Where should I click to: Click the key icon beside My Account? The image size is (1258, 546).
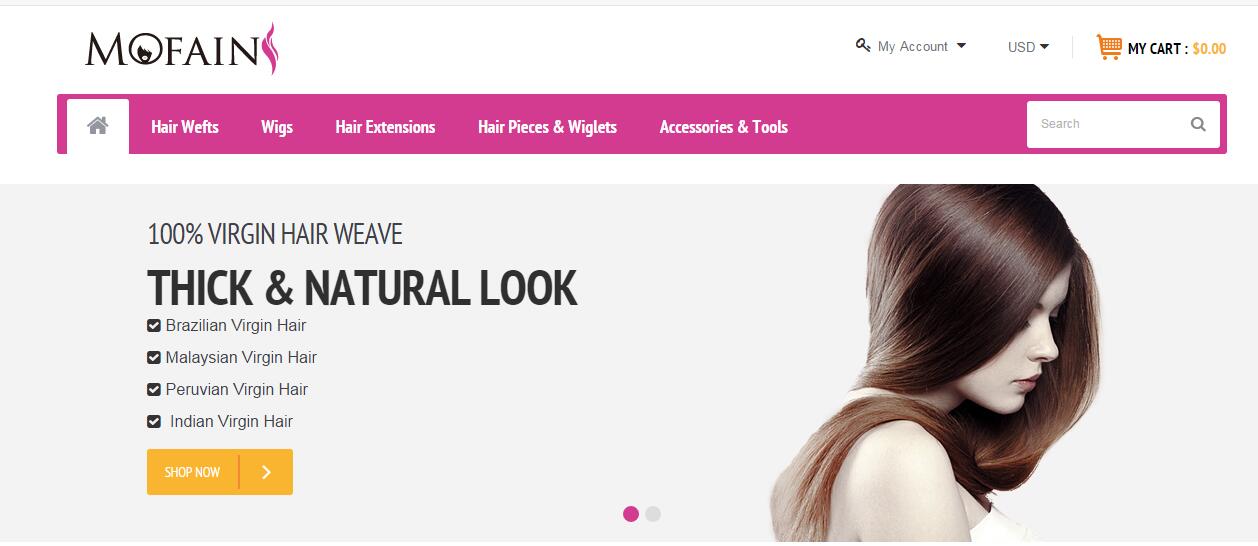point(863,45)
